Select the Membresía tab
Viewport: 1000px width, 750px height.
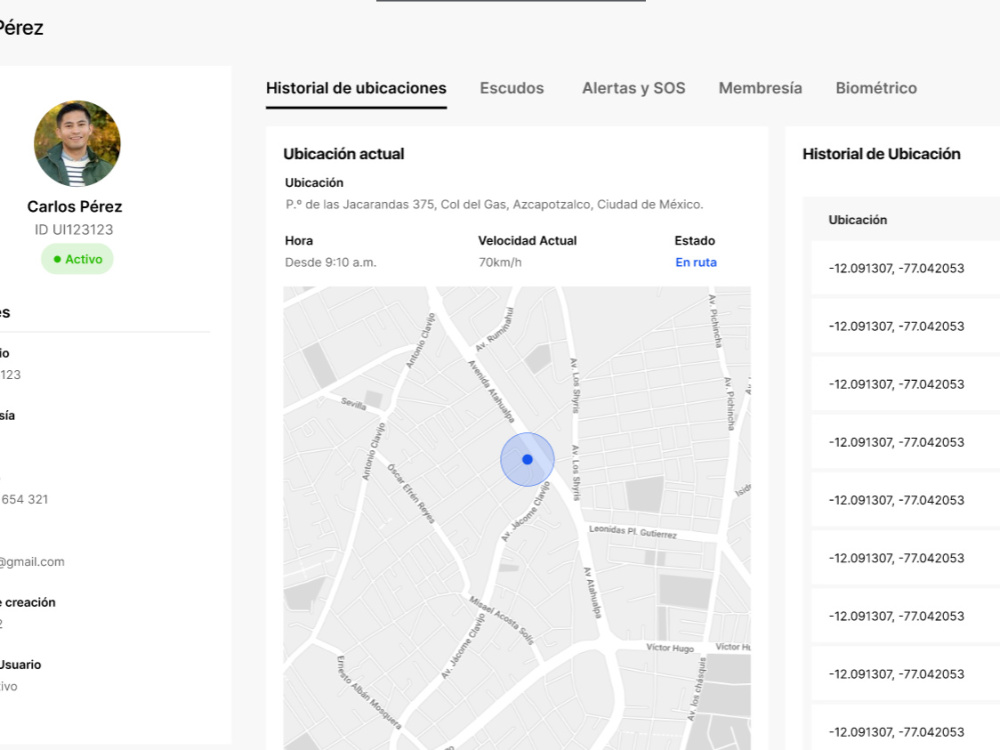(759, 88)
